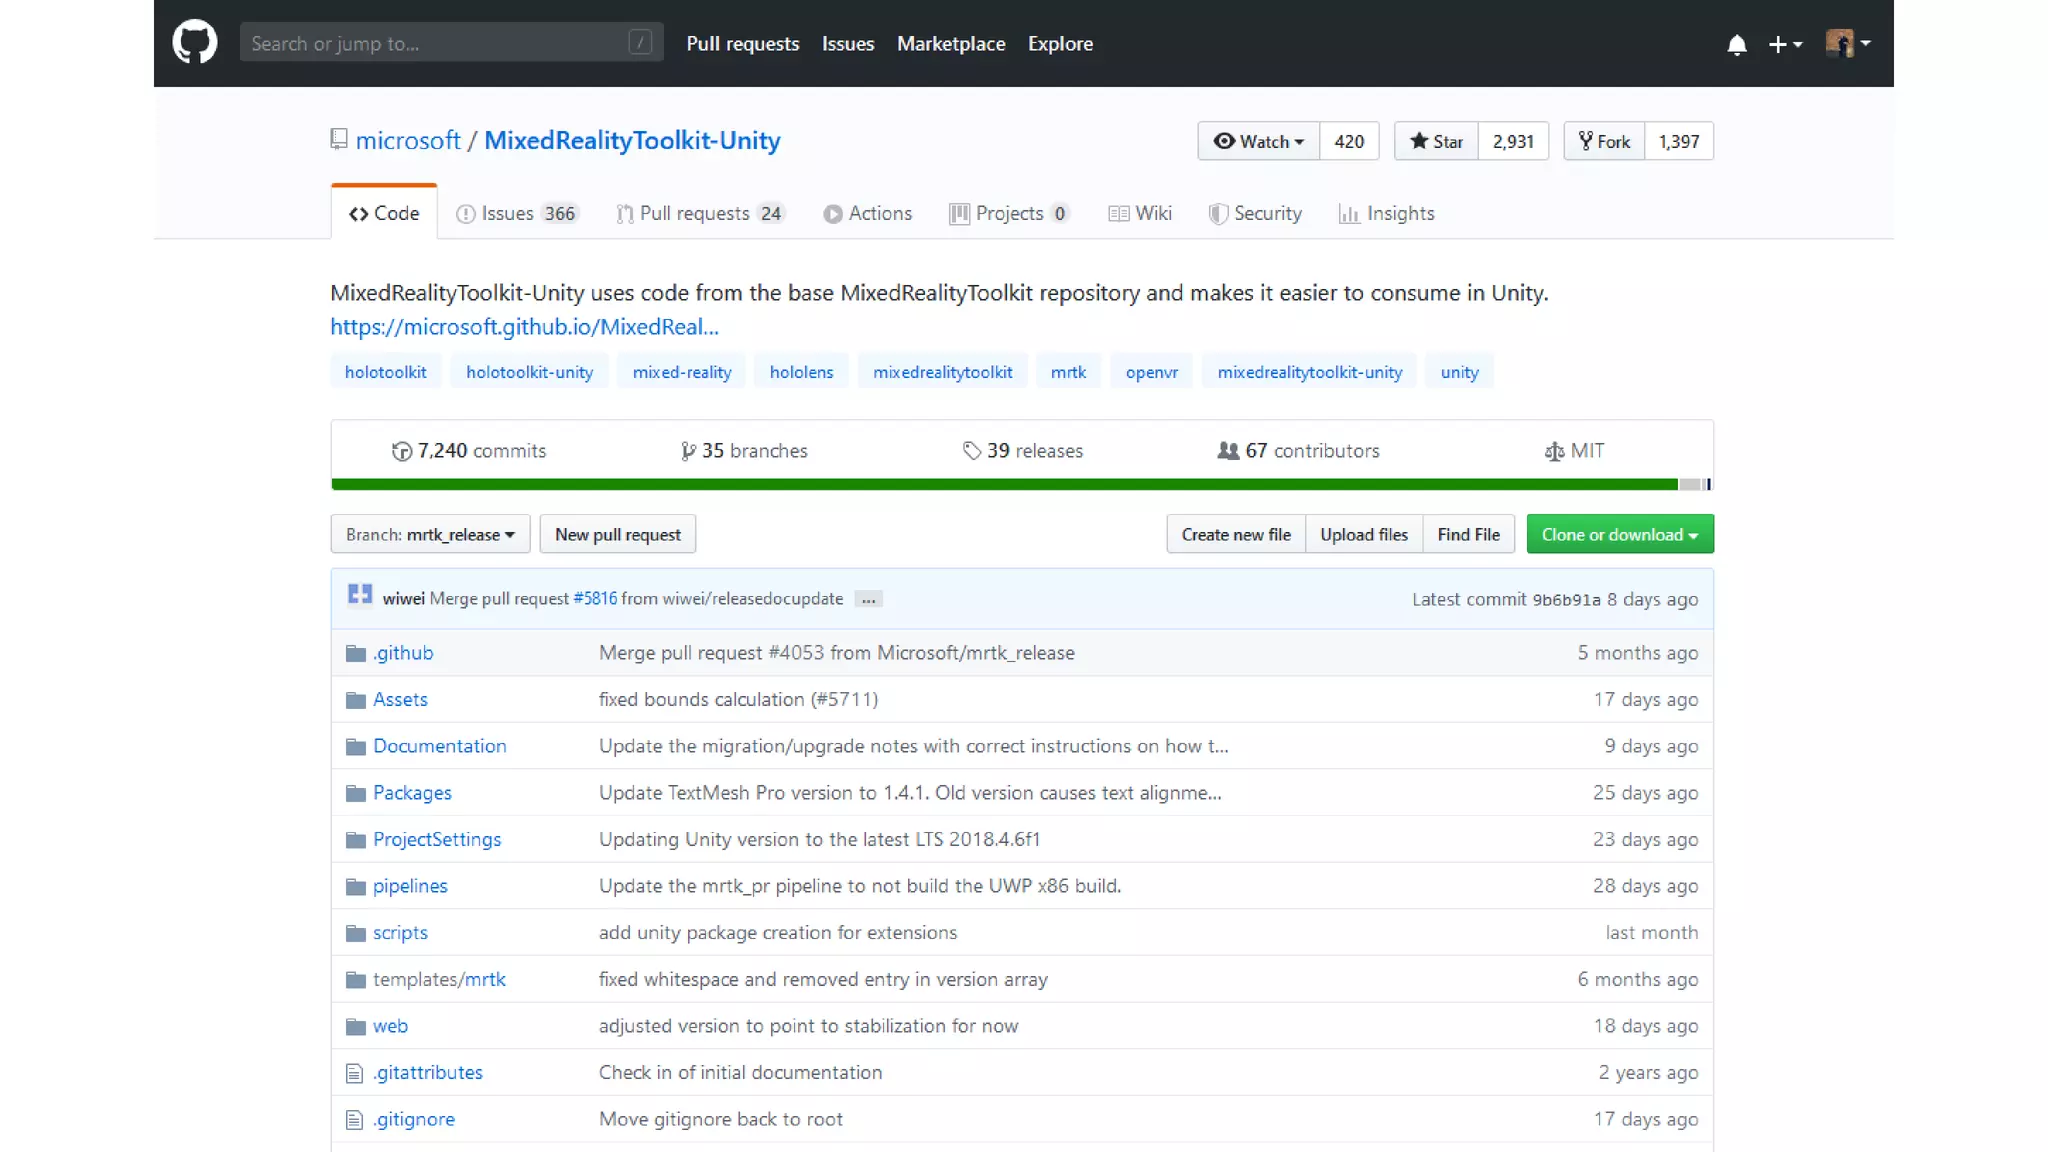Expand the commit message ellipsis button
2048x1152 pixels.
pyautogui.click(x=868, y=599)
